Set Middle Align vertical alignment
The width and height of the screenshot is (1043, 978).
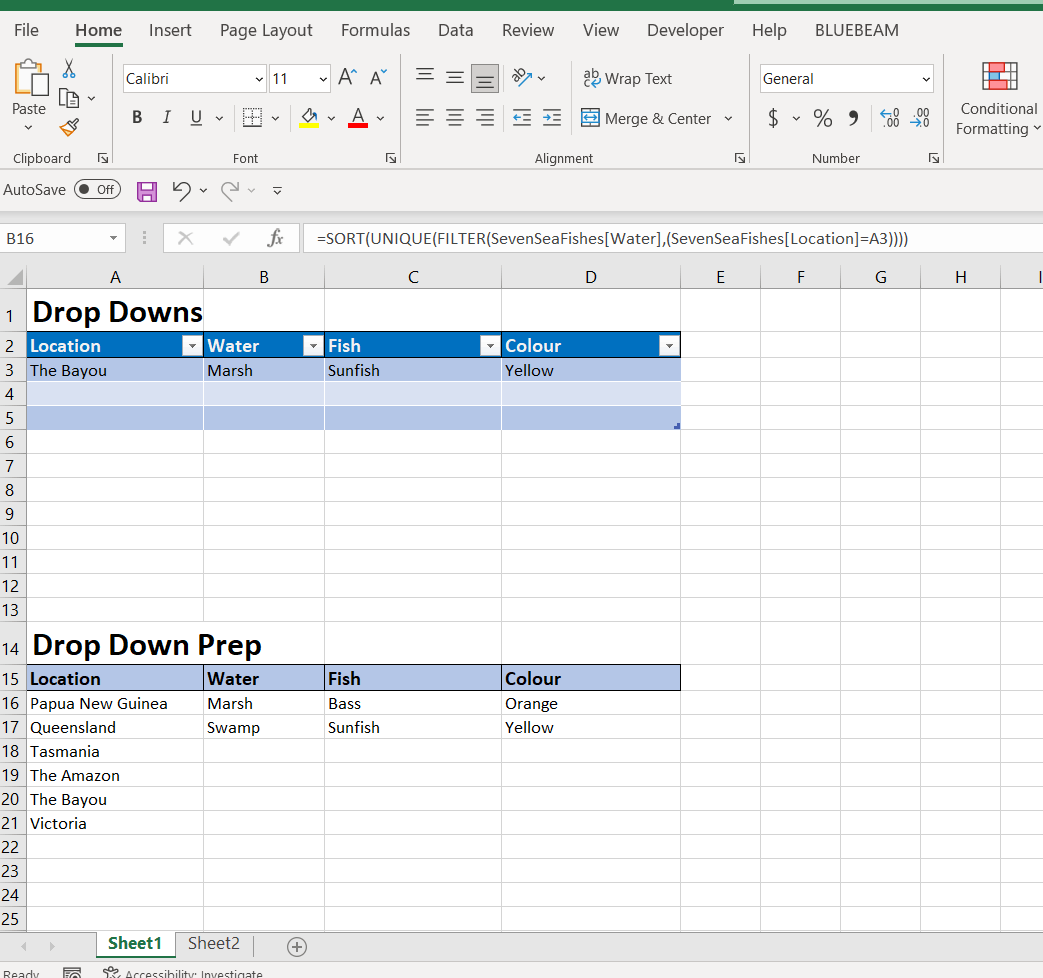coord(455,78)
